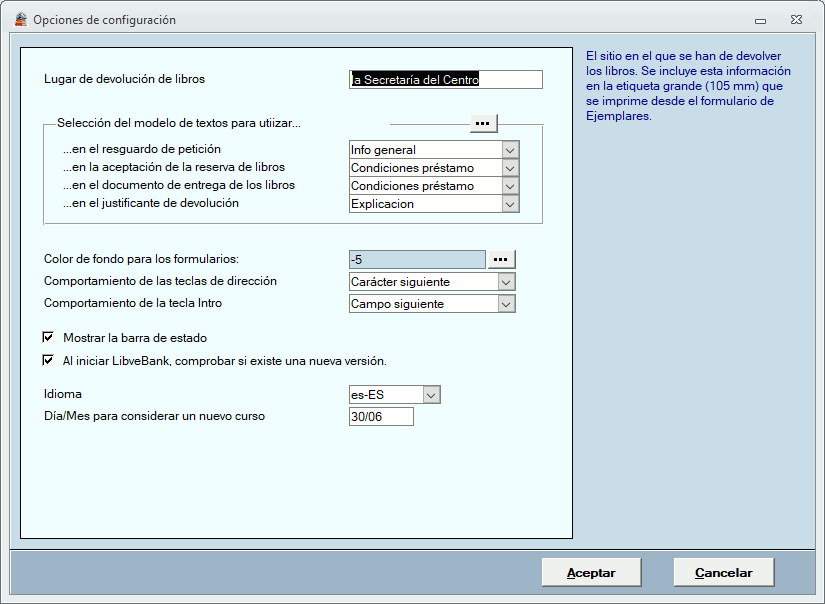Minimize the Opciones de configuración window
This screenshot has width=825, height=604.
click(761, 19)
